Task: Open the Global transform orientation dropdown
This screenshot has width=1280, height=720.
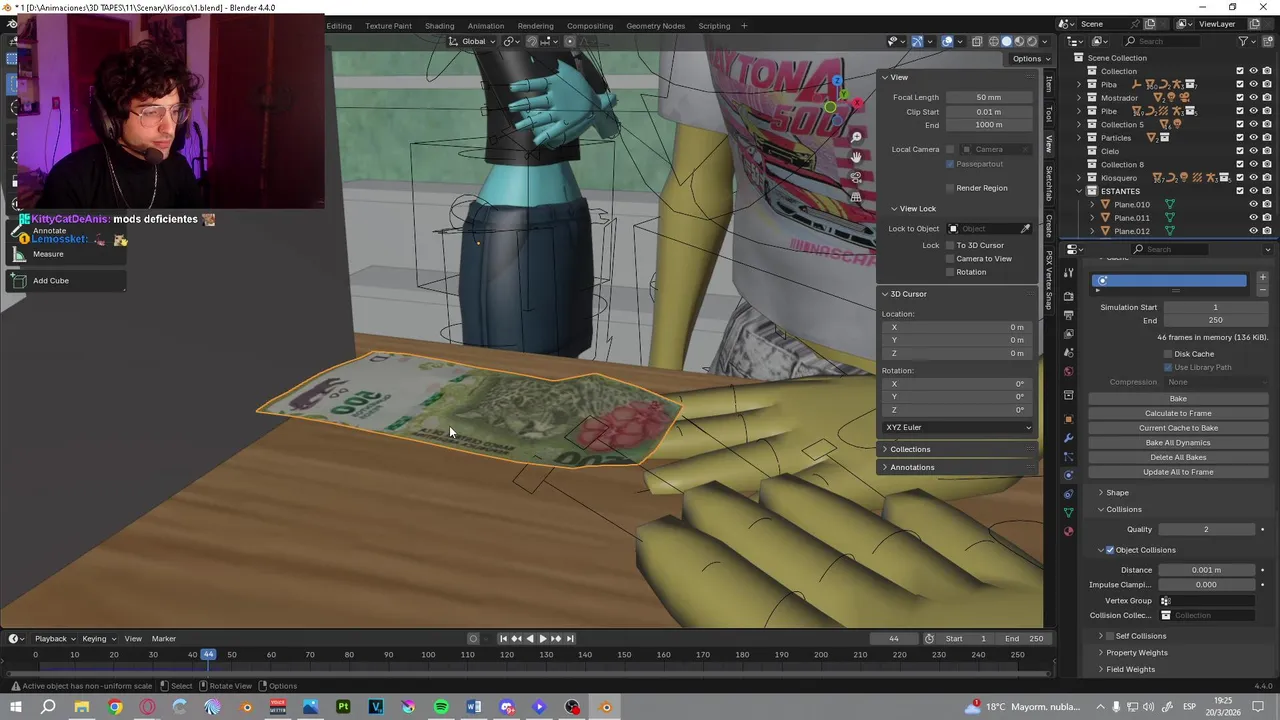Action: pyautogui.click(x=473, y=41)
